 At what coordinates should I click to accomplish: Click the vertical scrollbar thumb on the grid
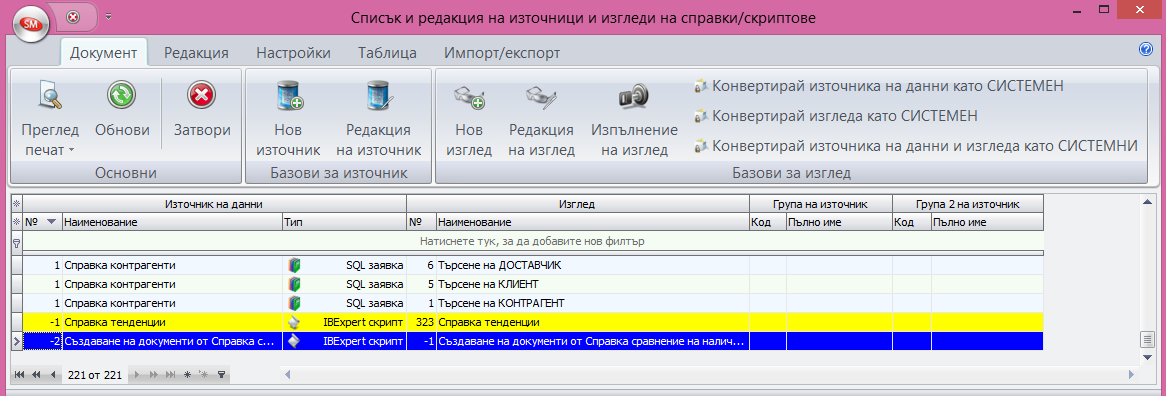[1147, 340]
